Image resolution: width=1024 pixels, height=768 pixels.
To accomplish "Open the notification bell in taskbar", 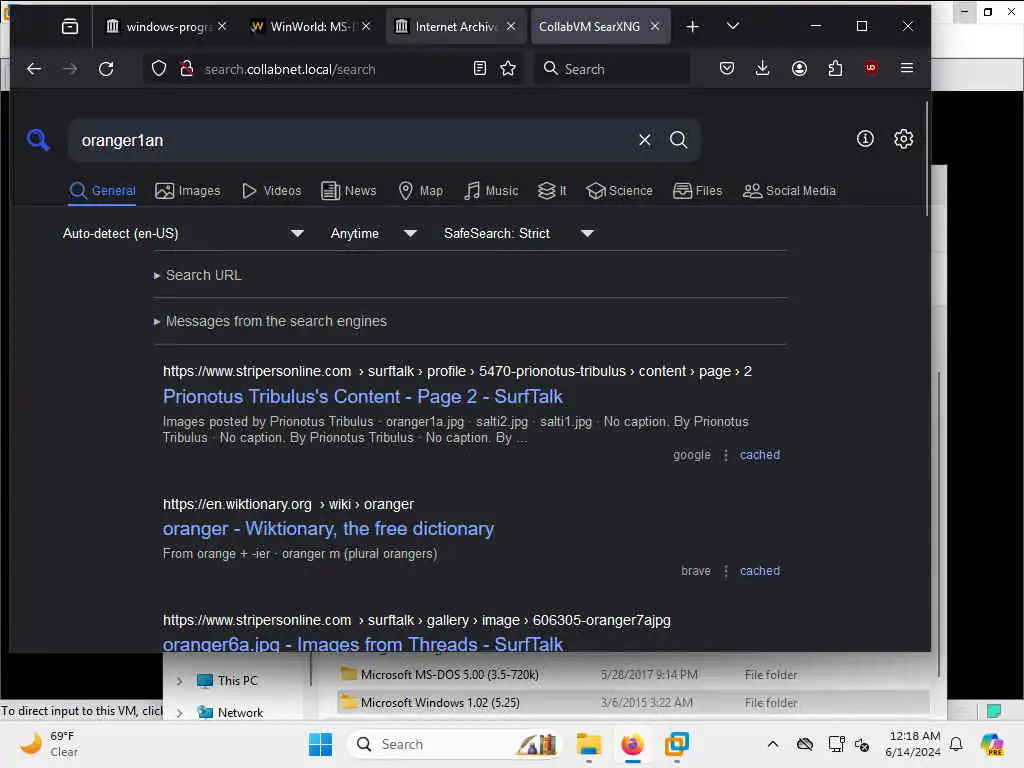I will click(956, 744).
